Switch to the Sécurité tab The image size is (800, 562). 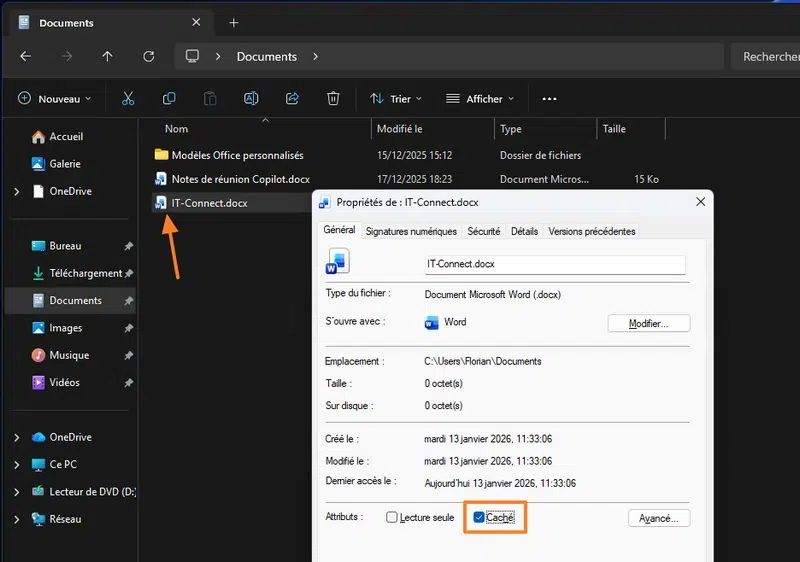pyautogui.click(x=484, y=231)
